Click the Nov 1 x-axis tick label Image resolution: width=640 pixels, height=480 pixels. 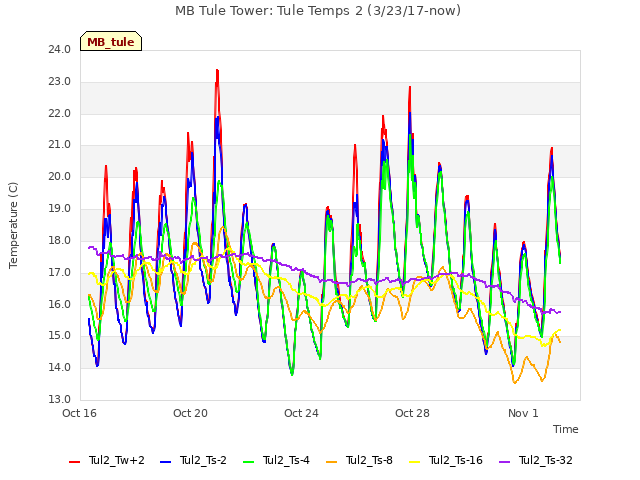click(523, 413)
